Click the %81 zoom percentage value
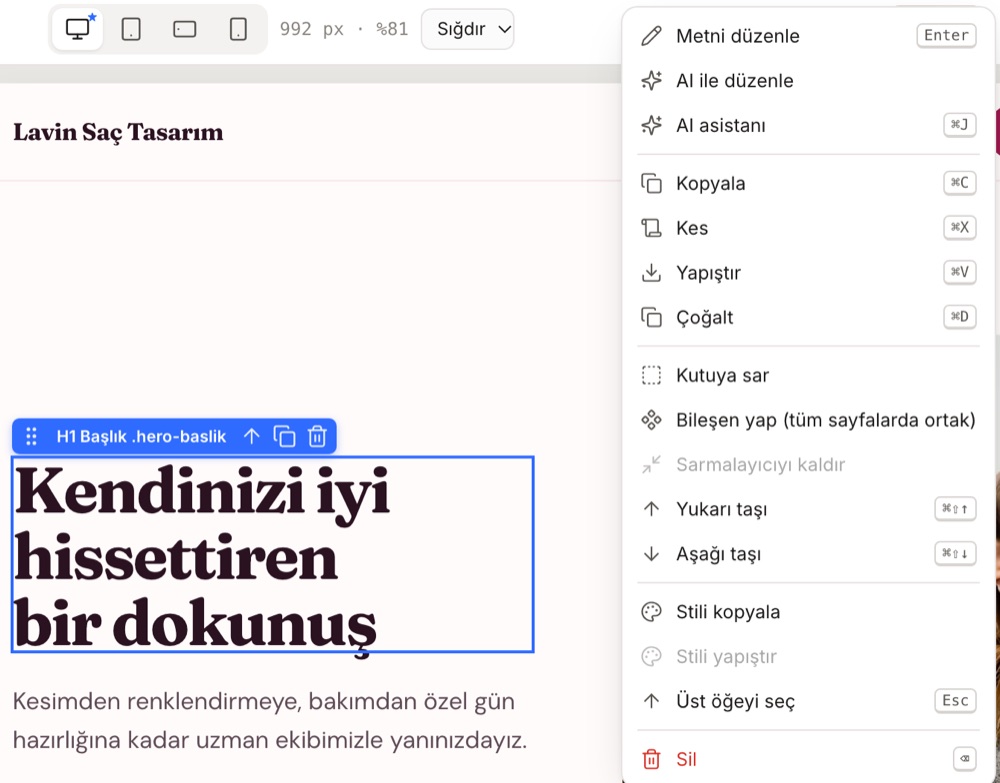The width and height of the screenshot is (1000, 783). pos(392,29)
